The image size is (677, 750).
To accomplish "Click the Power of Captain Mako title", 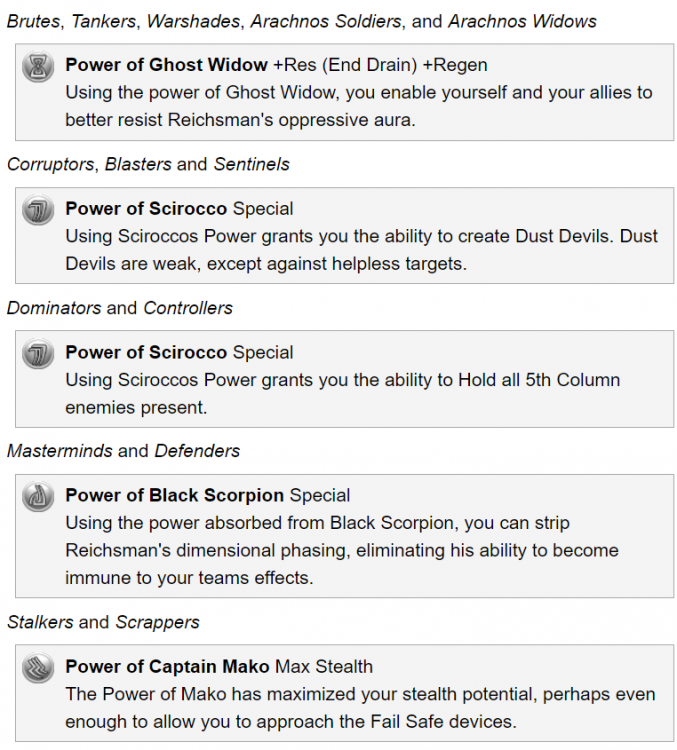I will click(168, 666).
